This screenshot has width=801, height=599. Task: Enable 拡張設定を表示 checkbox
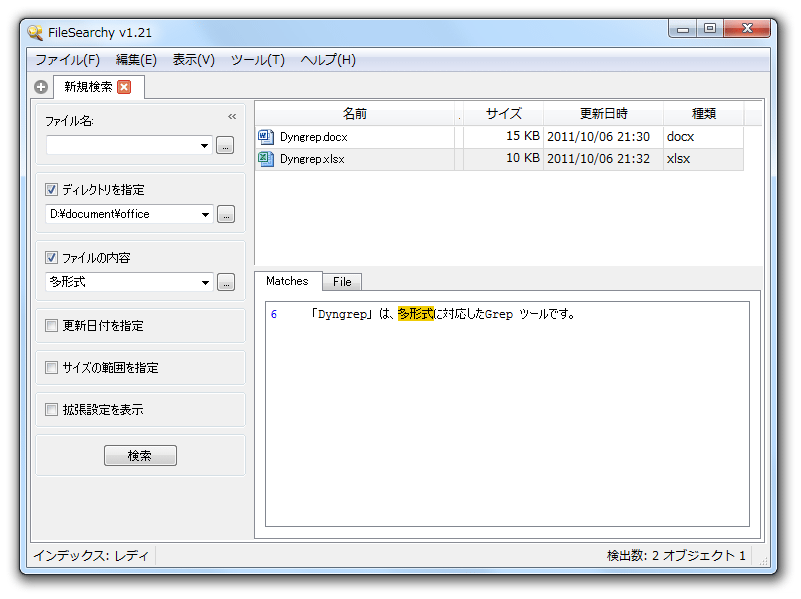[x=51, y=409]
